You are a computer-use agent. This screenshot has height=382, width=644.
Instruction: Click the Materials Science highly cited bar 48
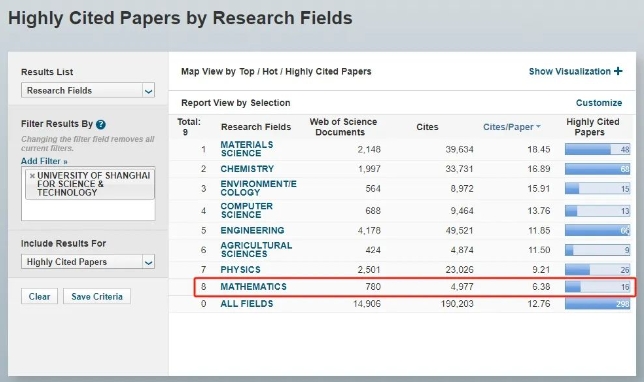(597, 149)
